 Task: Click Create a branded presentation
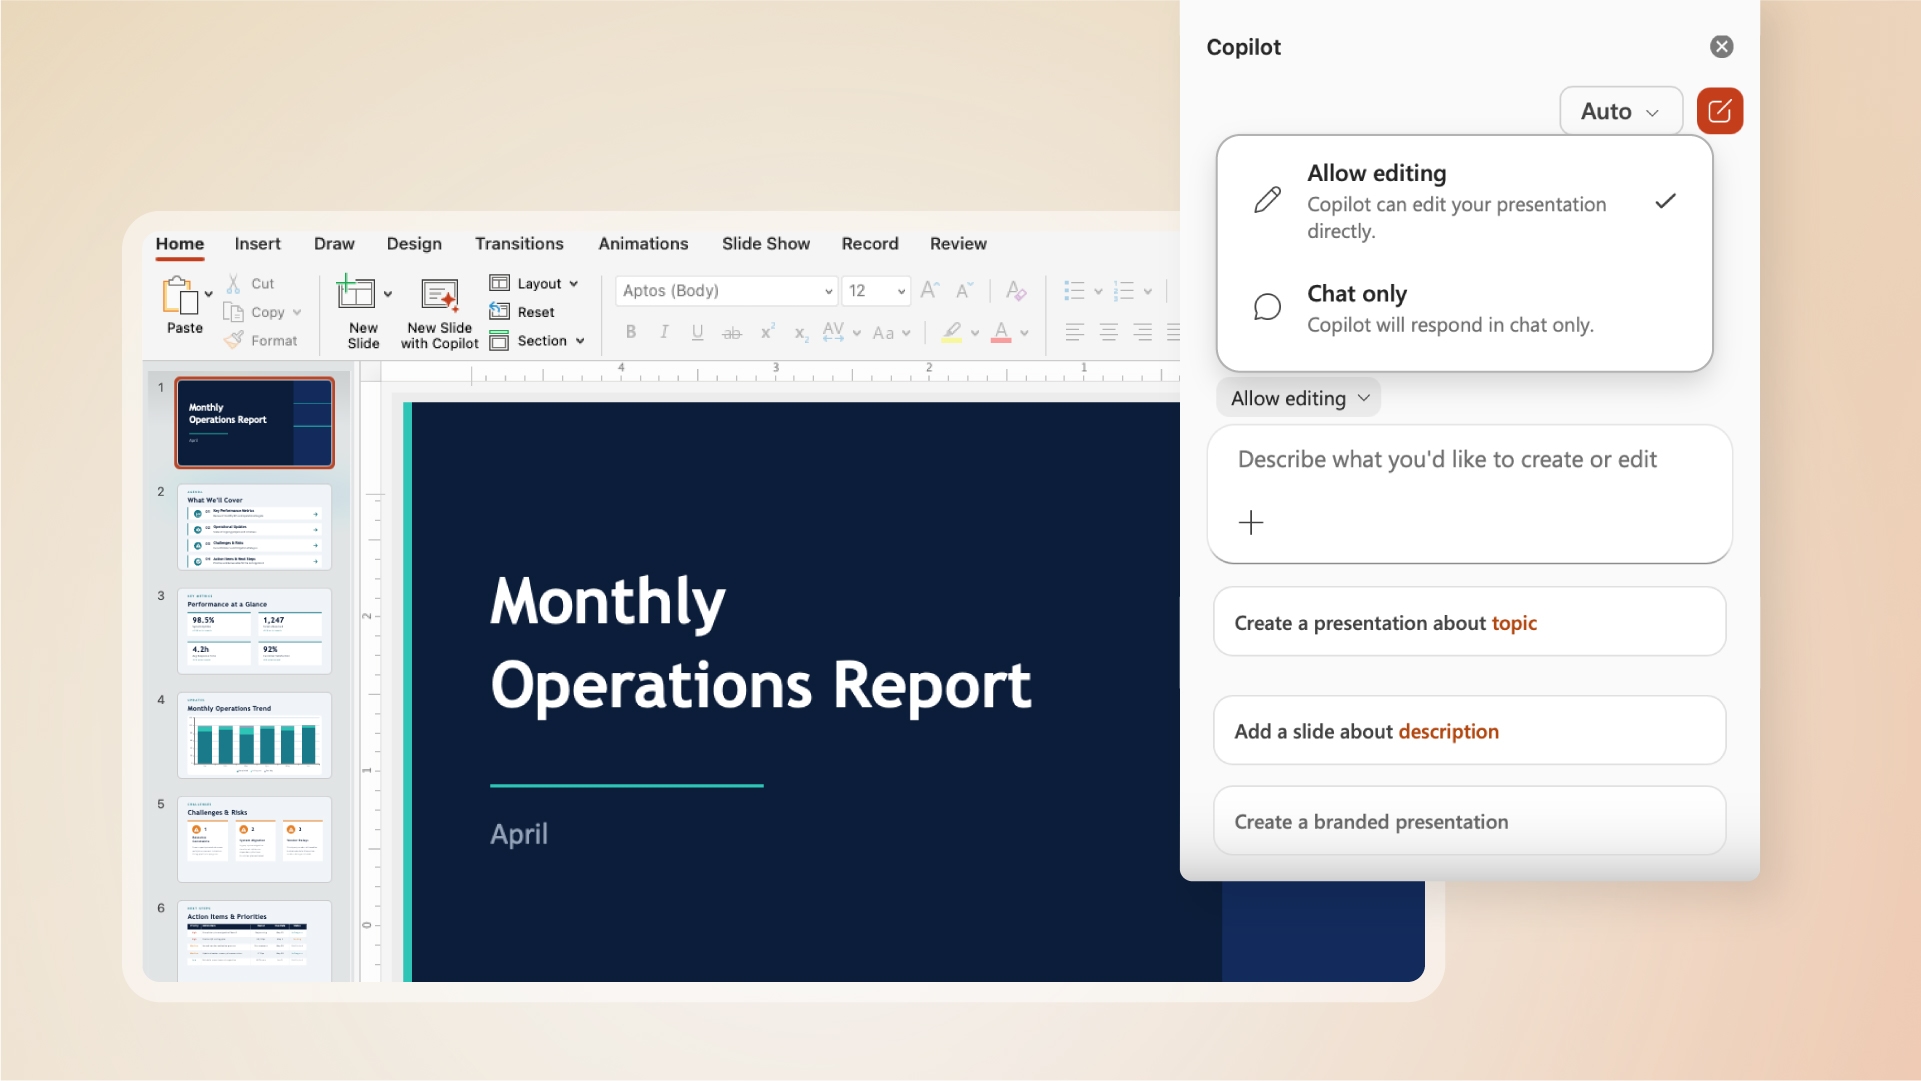coord(1468,820)
